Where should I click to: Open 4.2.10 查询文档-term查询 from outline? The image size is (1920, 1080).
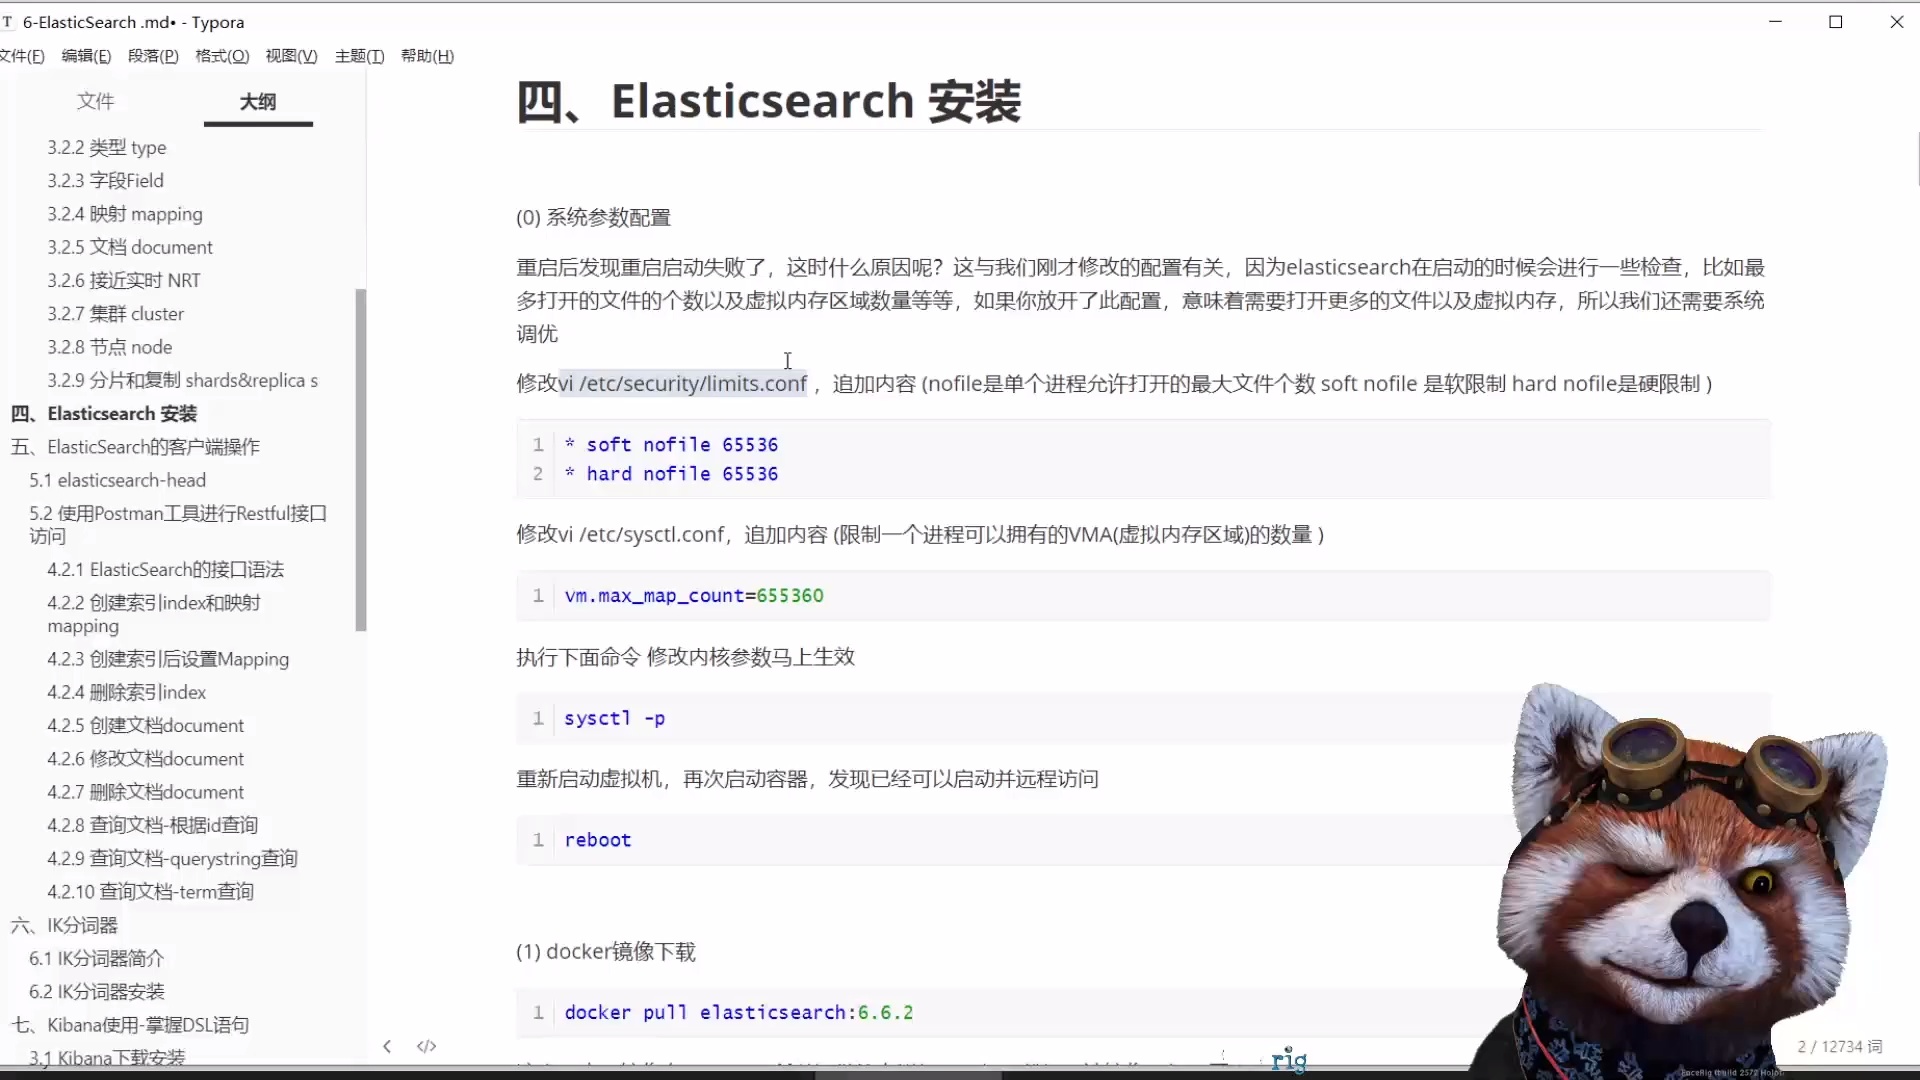(151, 891)
